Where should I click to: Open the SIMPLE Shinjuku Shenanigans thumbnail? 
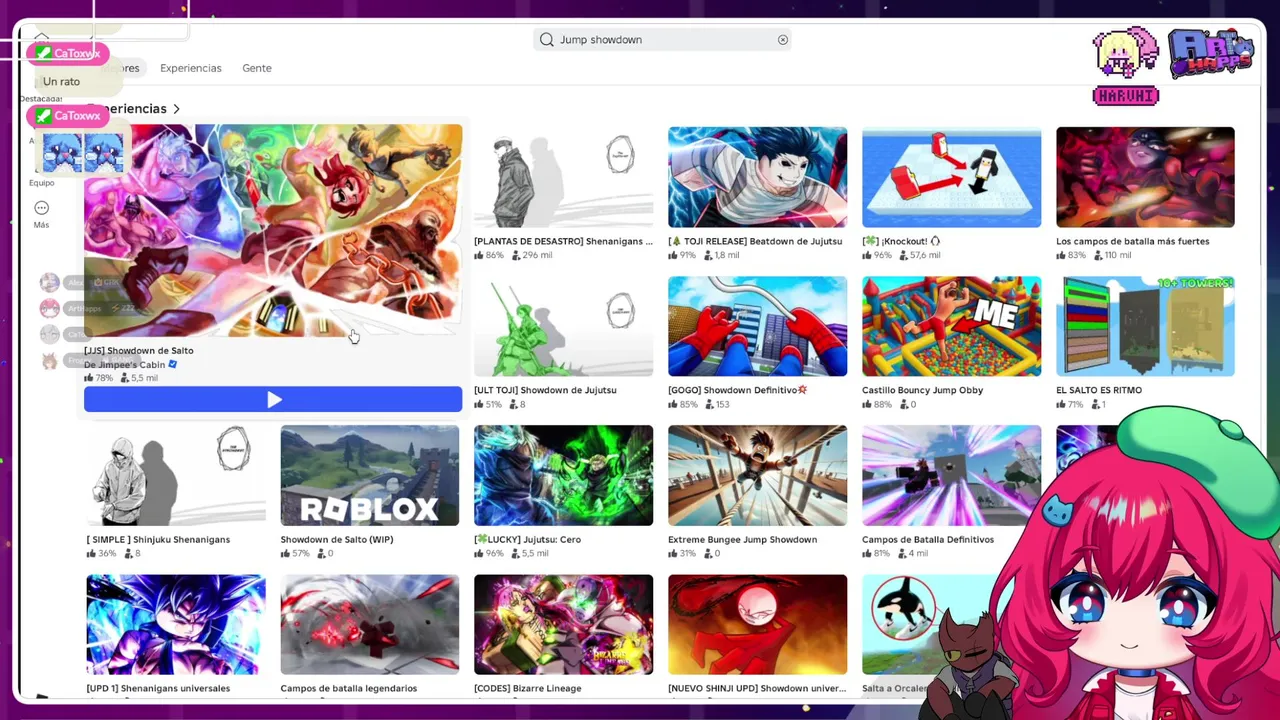[176, 475]
